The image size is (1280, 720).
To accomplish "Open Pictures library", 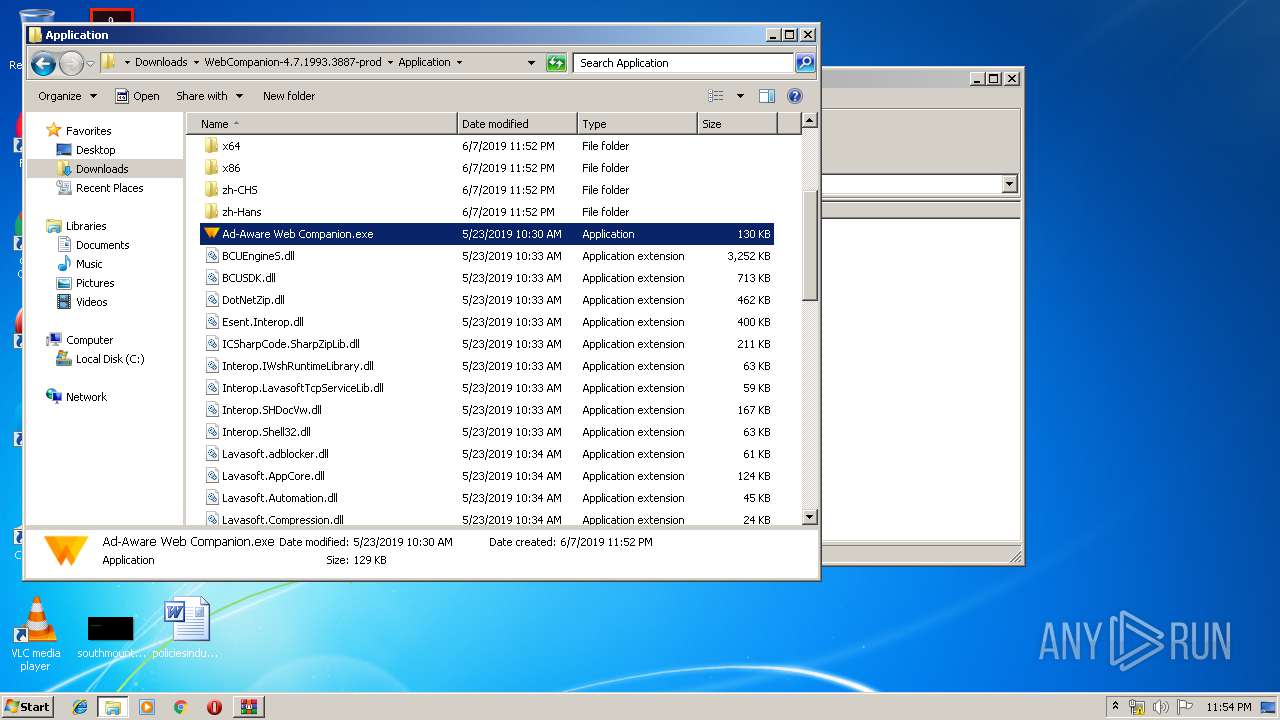I will (x=93, y=283).
